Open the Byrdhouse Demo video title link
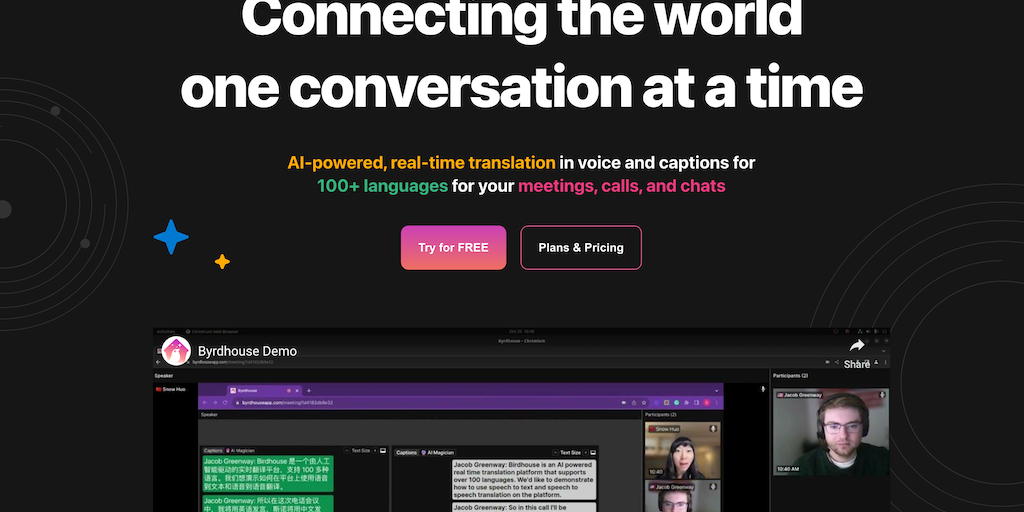Image resolution: width=1024 pixels, height=512 pixels. [x=247, y=351]
